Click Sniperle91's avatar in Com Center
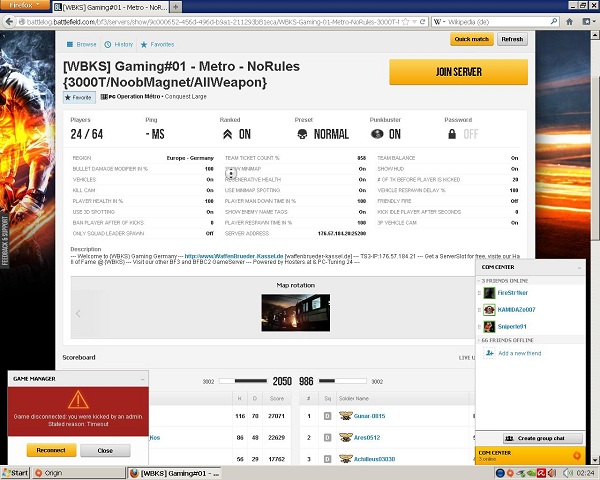Screen dimensions: 600x480 coord(489,327)
